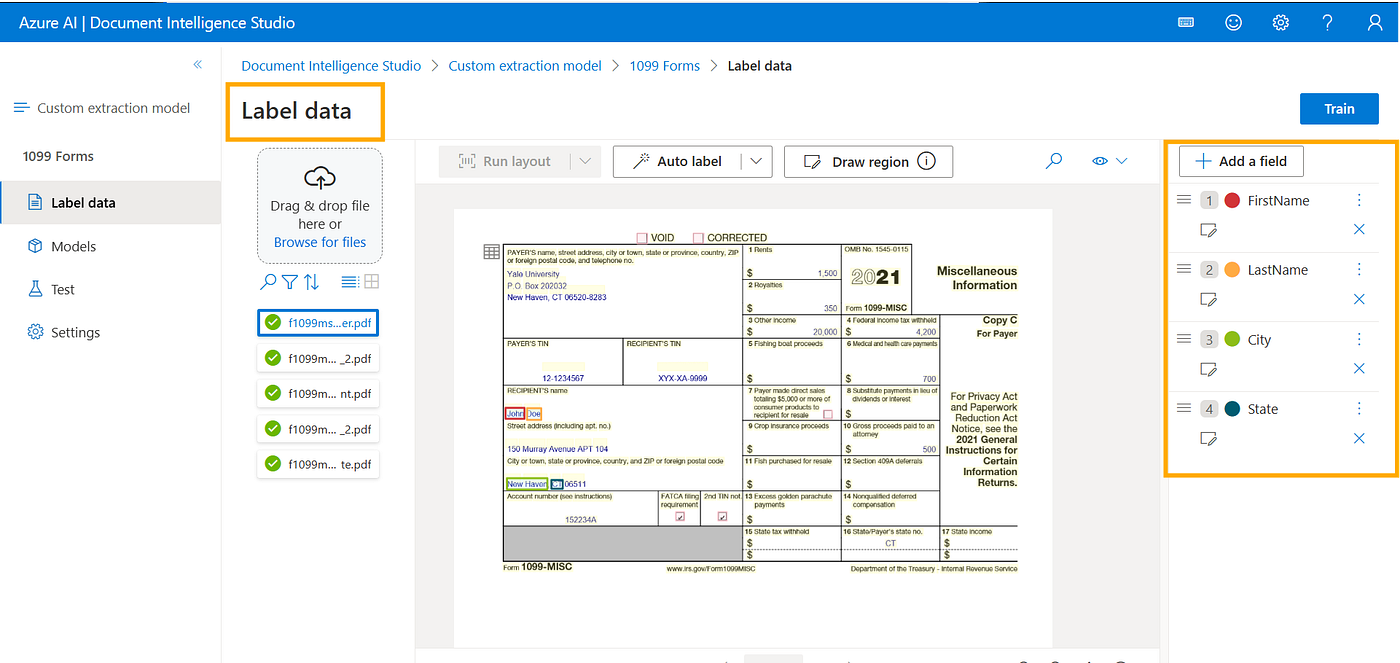This screenshot has width=1400, height=663.
Task: Click the note icon under City field
Action: click(x=1208, y=369)
